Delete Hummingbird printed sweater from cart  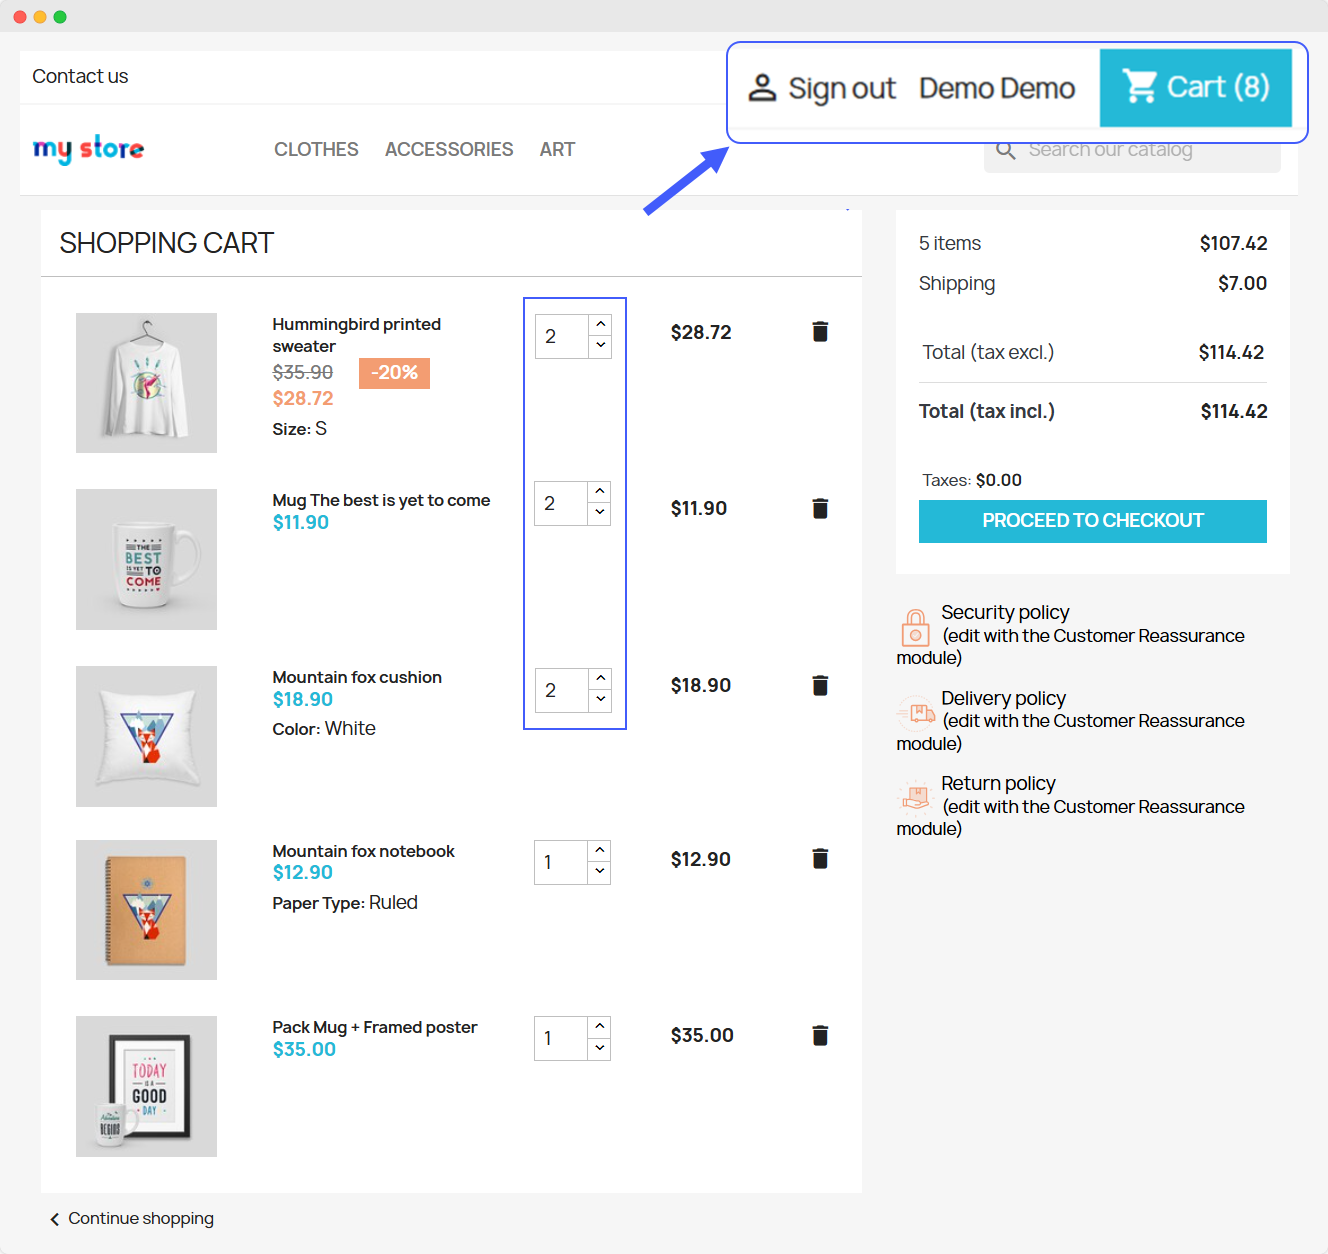coord(820,332)
